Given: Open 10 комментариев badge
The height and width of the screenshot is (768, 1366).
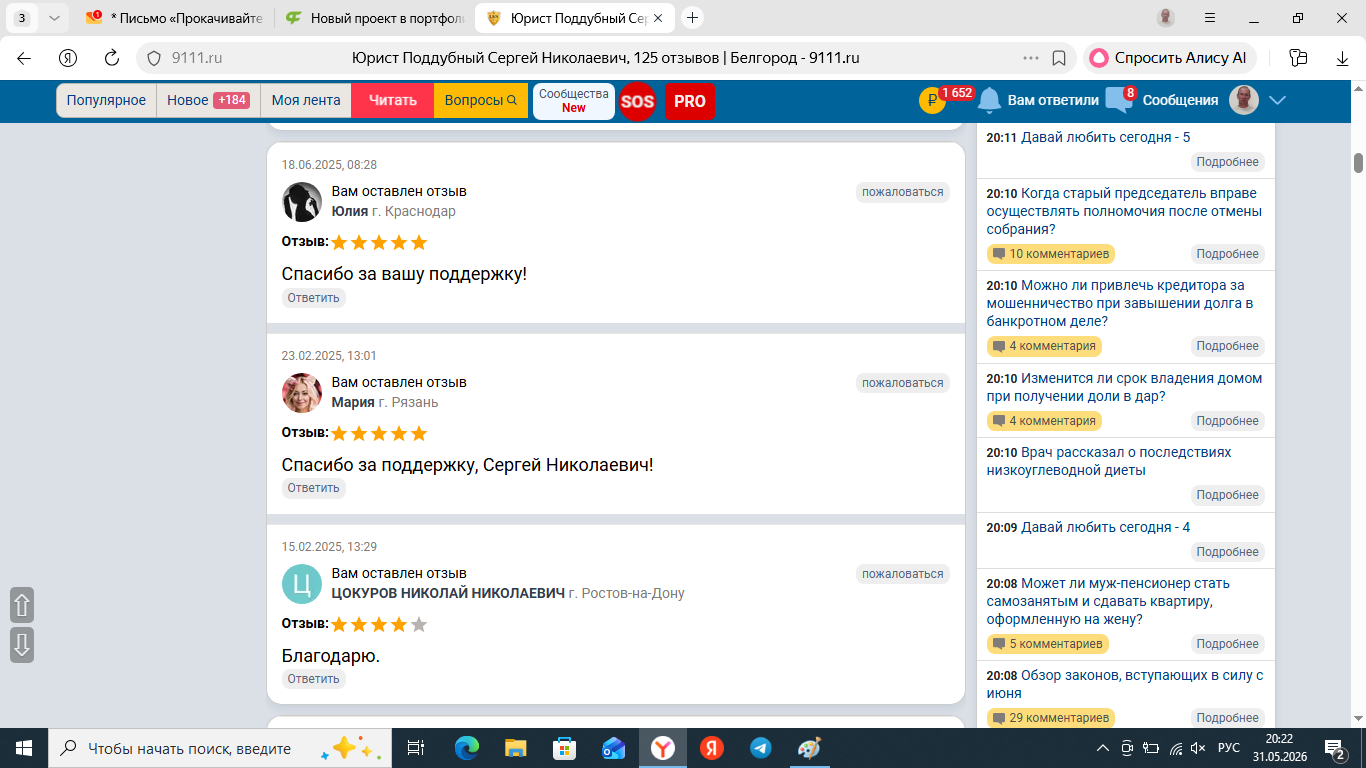Looking at the screenshot, I should pos(1051,254).
